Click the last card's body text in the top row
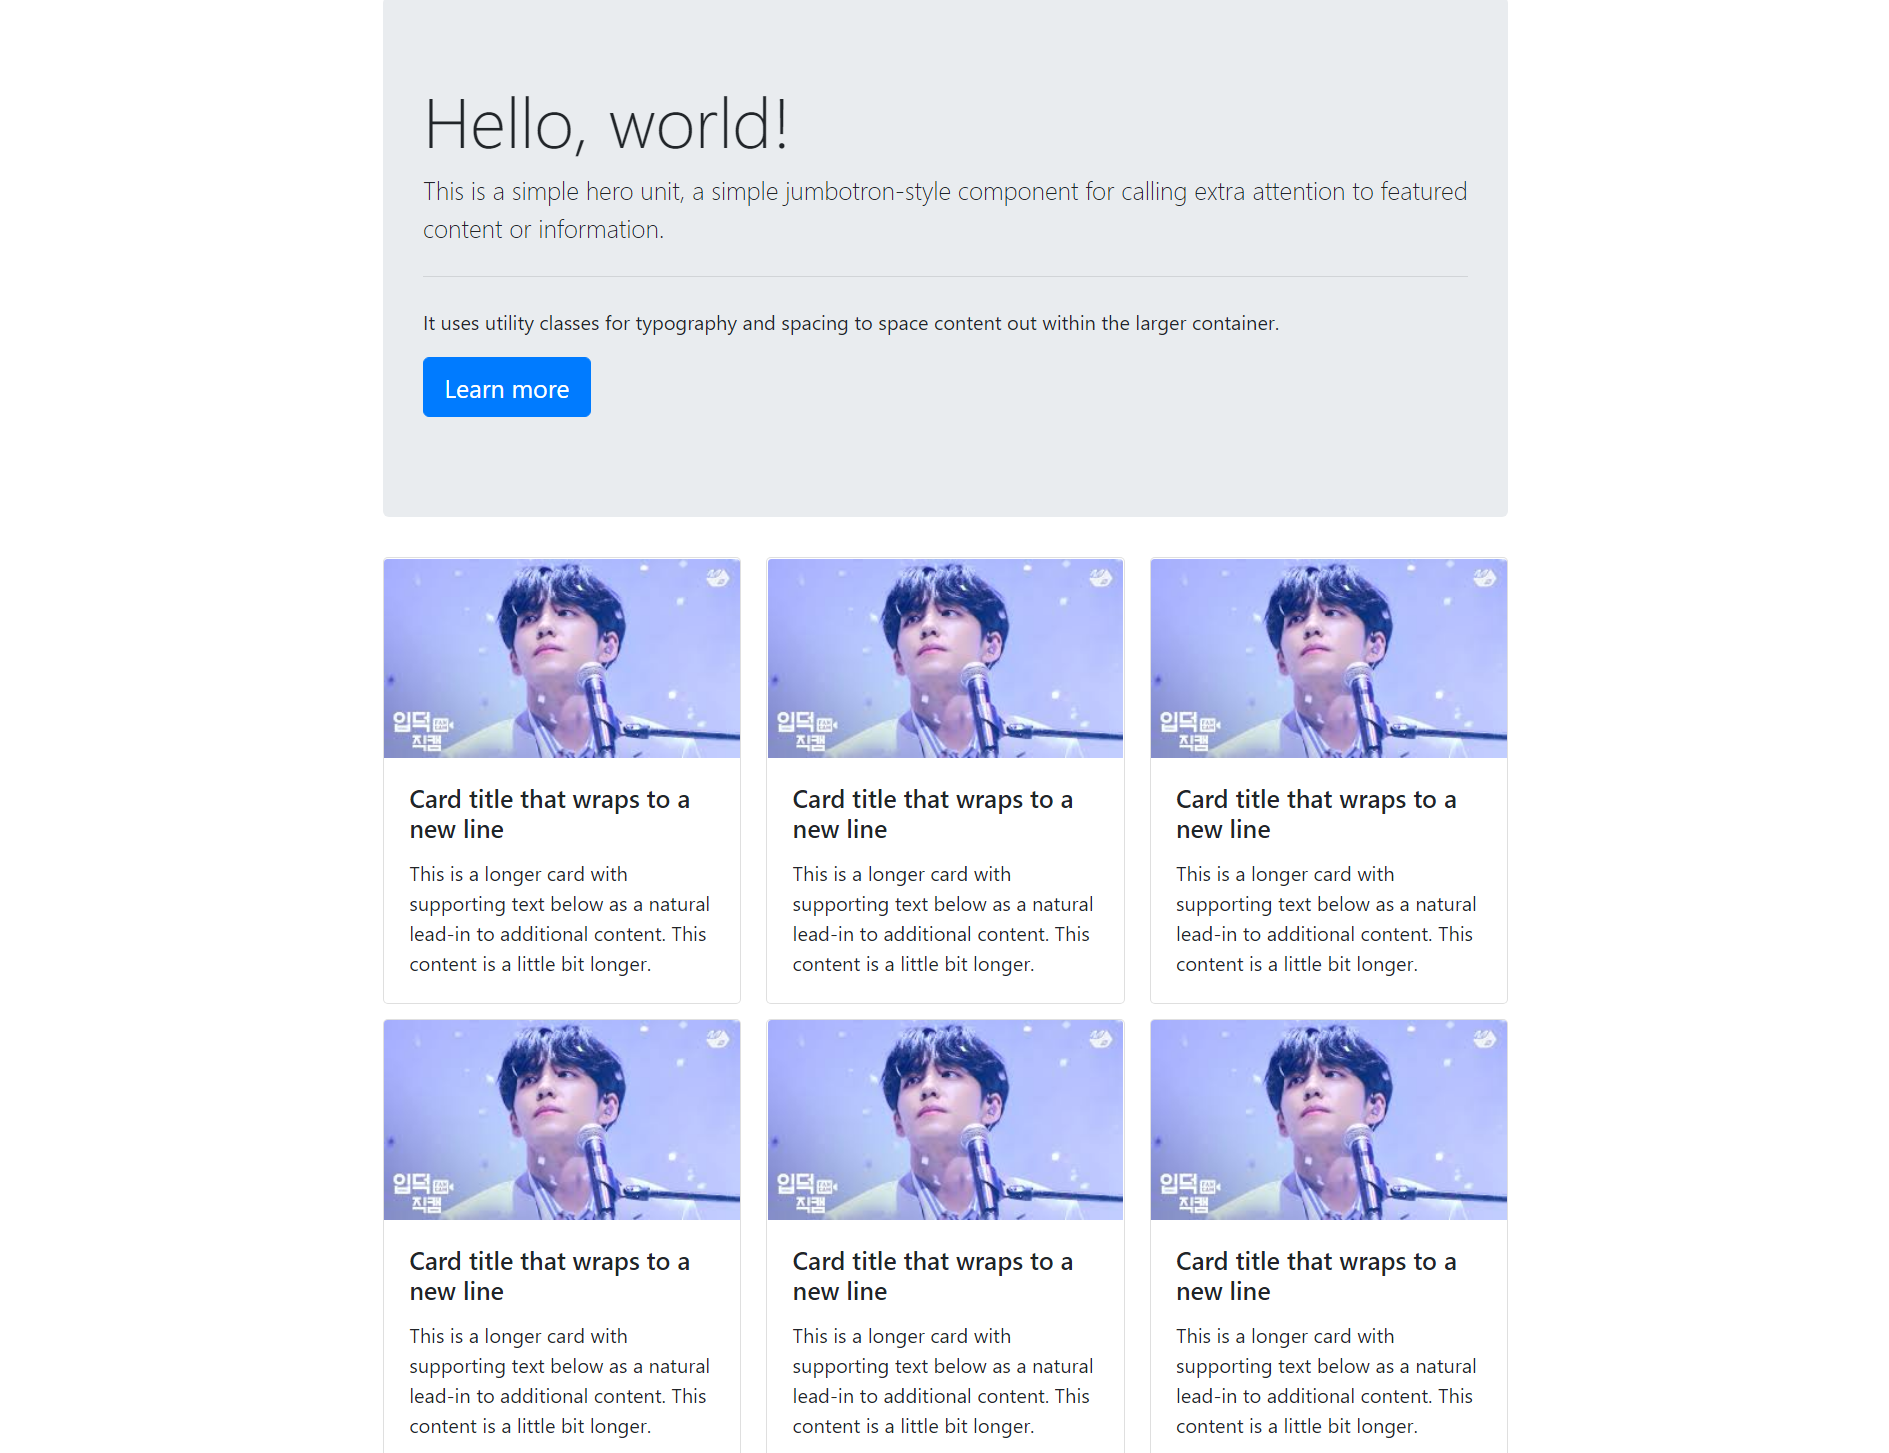The image size is (1889, 1453). 1326,919
